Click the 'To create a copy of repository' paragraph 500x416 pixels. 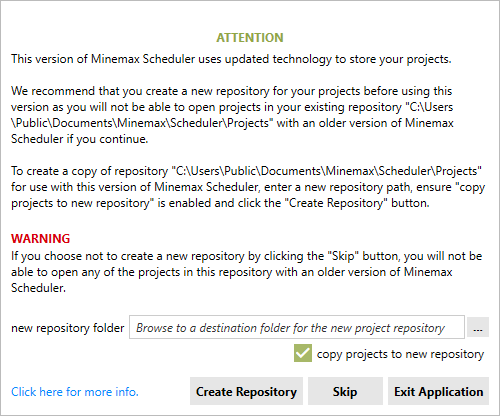click(x=248, y=187)
